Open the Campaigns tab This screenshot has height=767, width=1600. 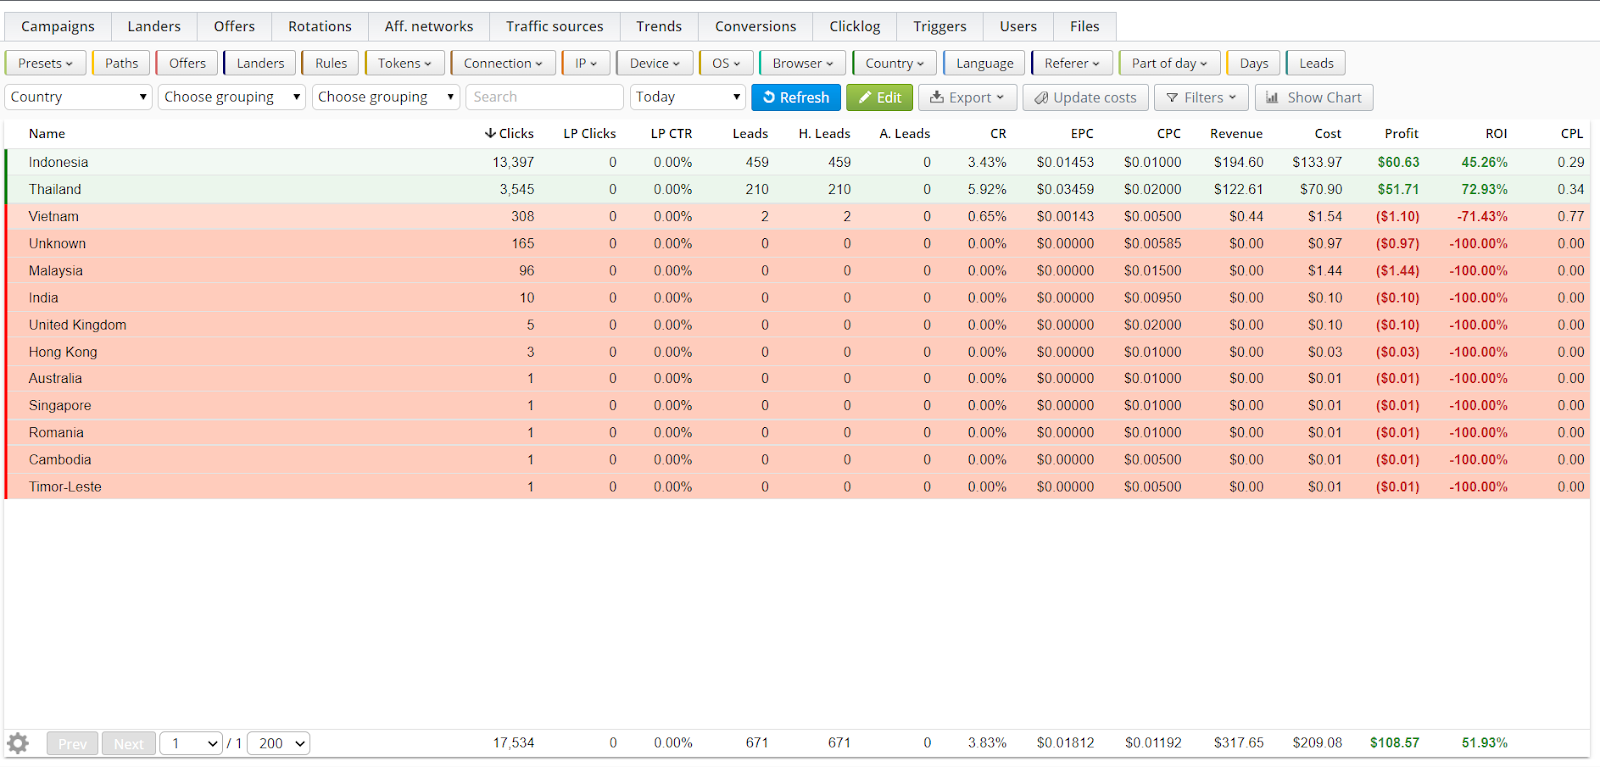coord(58,26)
